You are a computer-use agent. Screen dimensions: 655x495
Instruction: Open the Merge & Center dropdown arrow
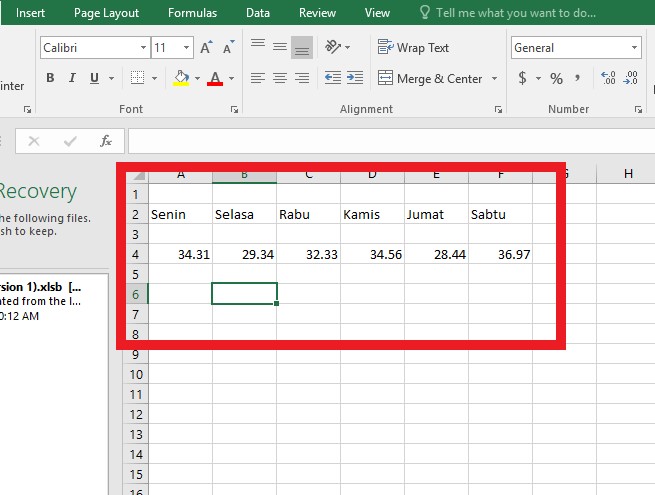pos(495,79)
